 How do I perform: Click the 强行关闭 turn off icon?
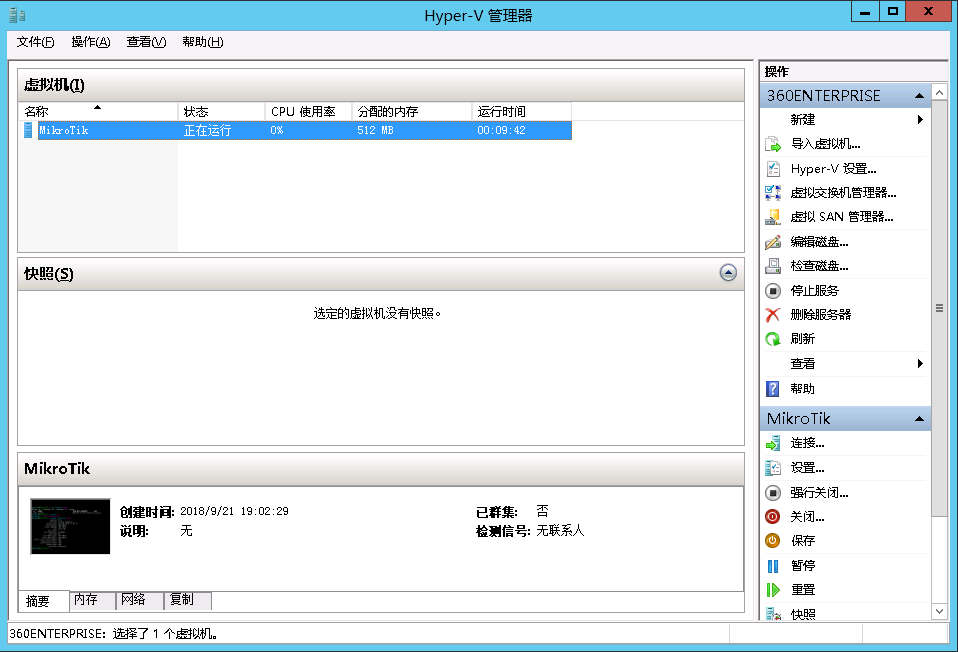pos(773,493)
